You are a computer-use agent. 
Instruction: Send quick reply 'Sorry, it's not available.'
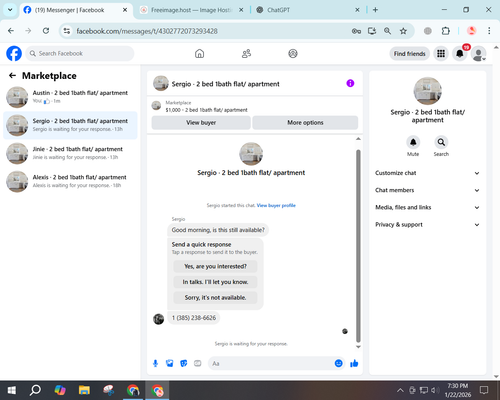[215, 298]
